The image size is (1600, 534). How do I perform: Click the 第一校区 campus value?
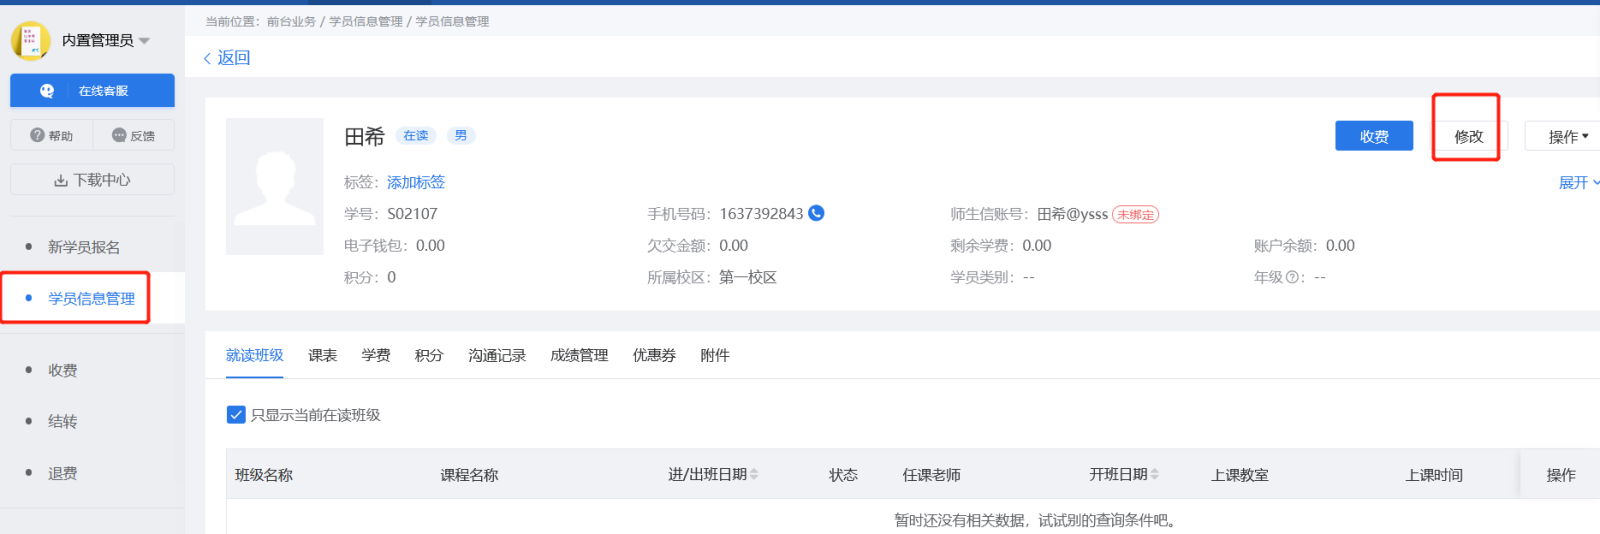pyautogui.click(x=748, y=277)
